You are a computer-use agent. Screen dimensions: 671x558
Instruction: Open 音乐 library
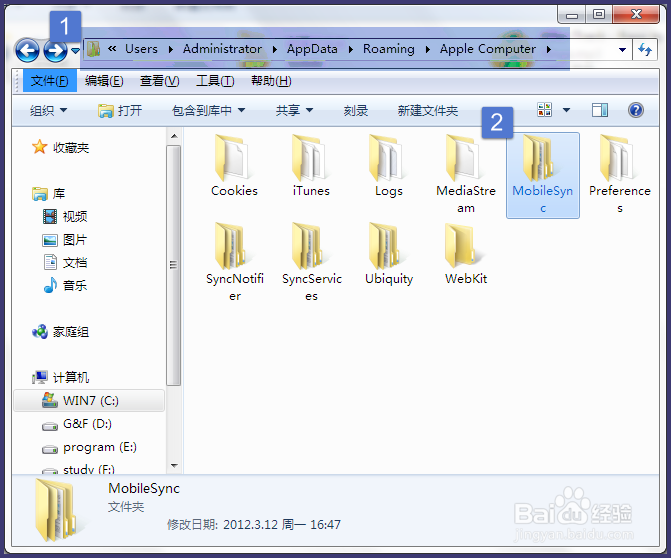pos(65,285)
